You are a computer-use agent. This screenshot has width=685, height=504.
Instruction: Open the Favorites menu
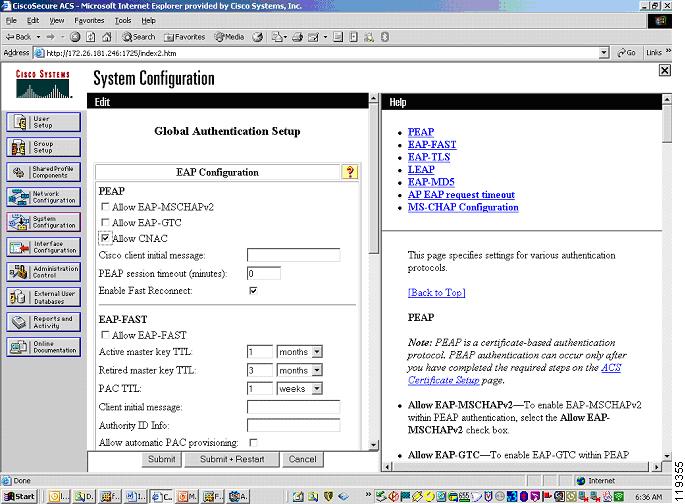(x=89, y=21)
